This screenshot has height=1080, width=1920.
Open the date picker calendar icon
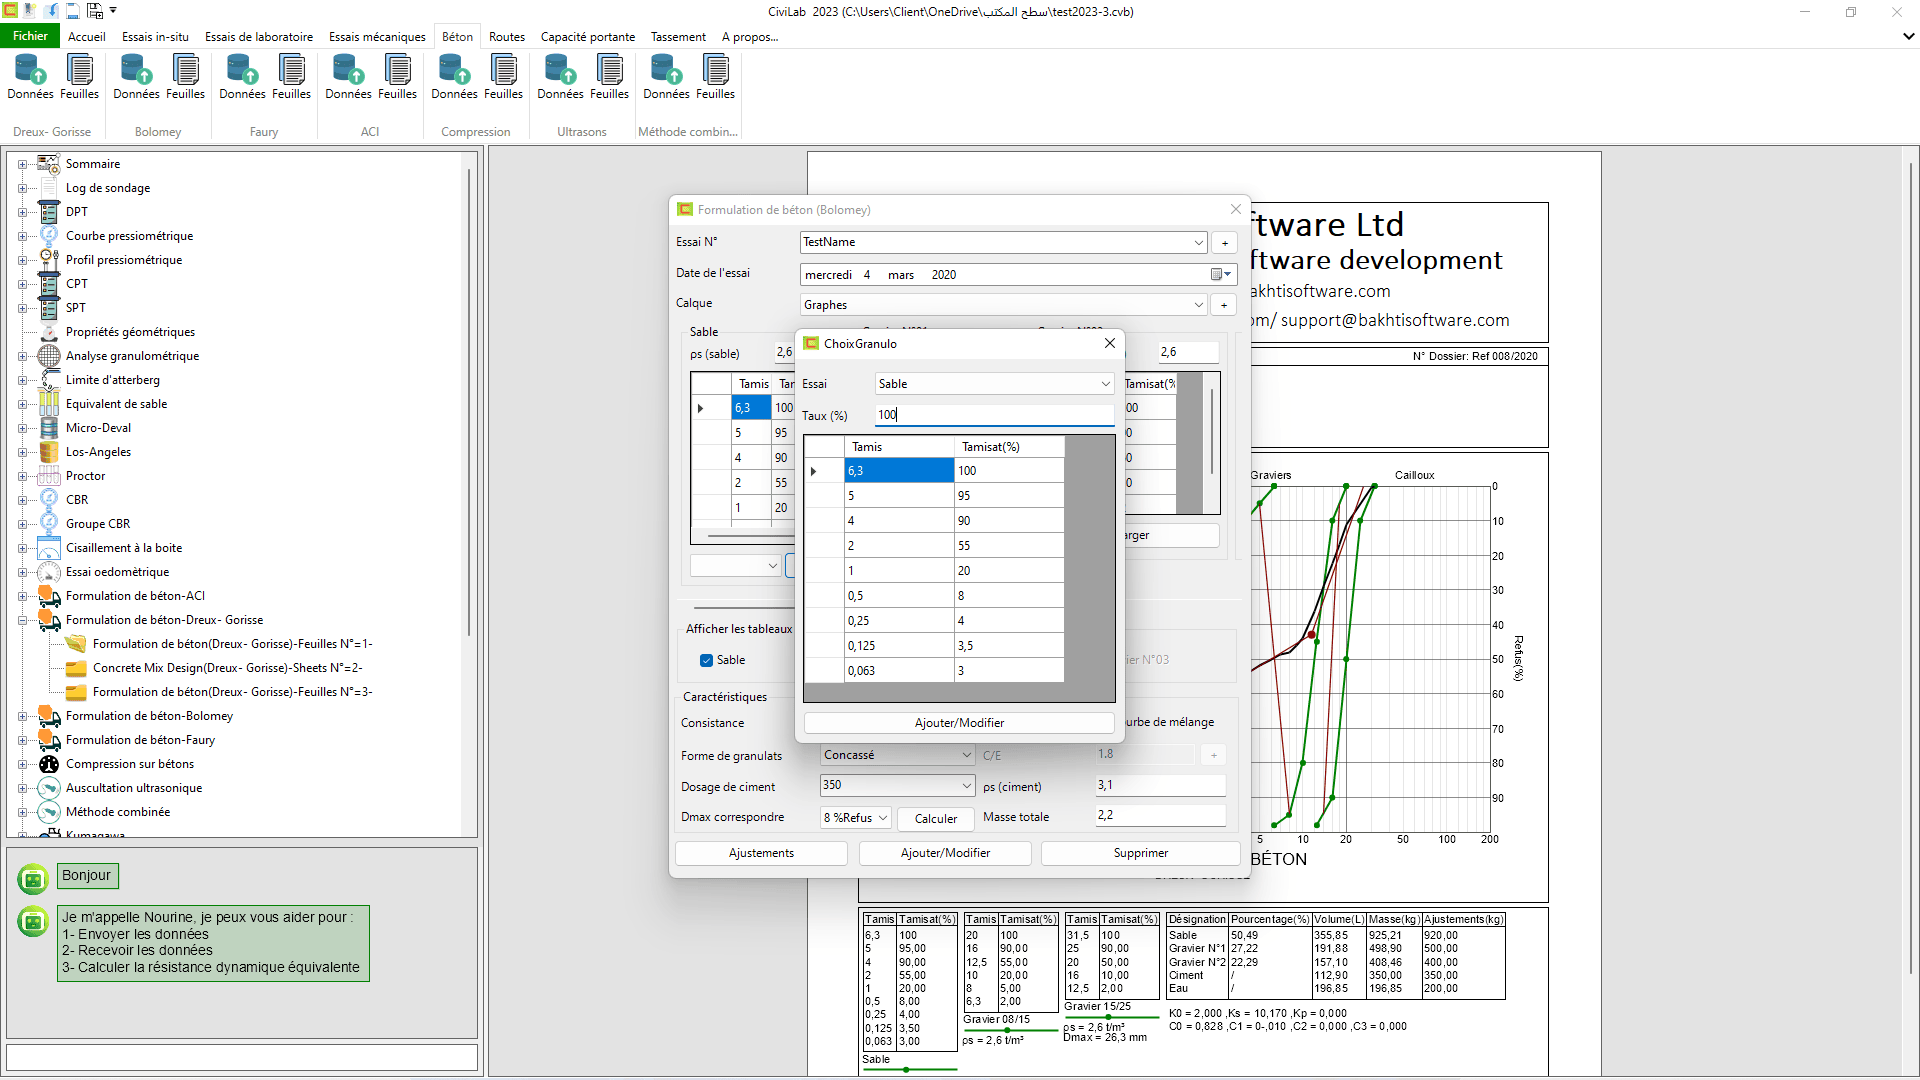tap(1221, 274)
